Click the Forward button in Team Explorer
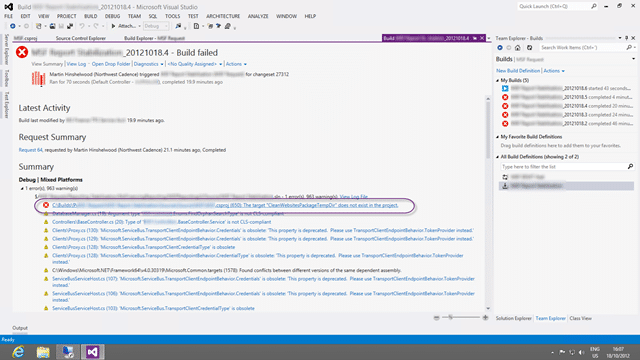This screenshot has height=360, width=640. [x=509, y=48]
